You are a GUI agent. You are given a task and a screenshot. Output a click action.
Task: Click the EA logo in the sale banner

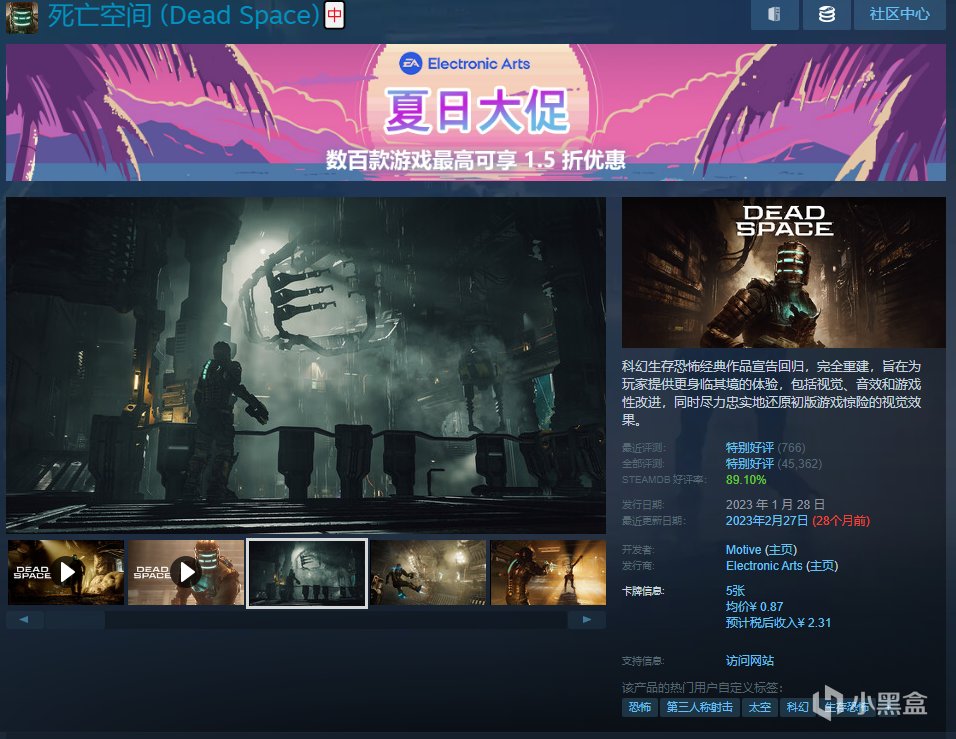click(410, 63)
